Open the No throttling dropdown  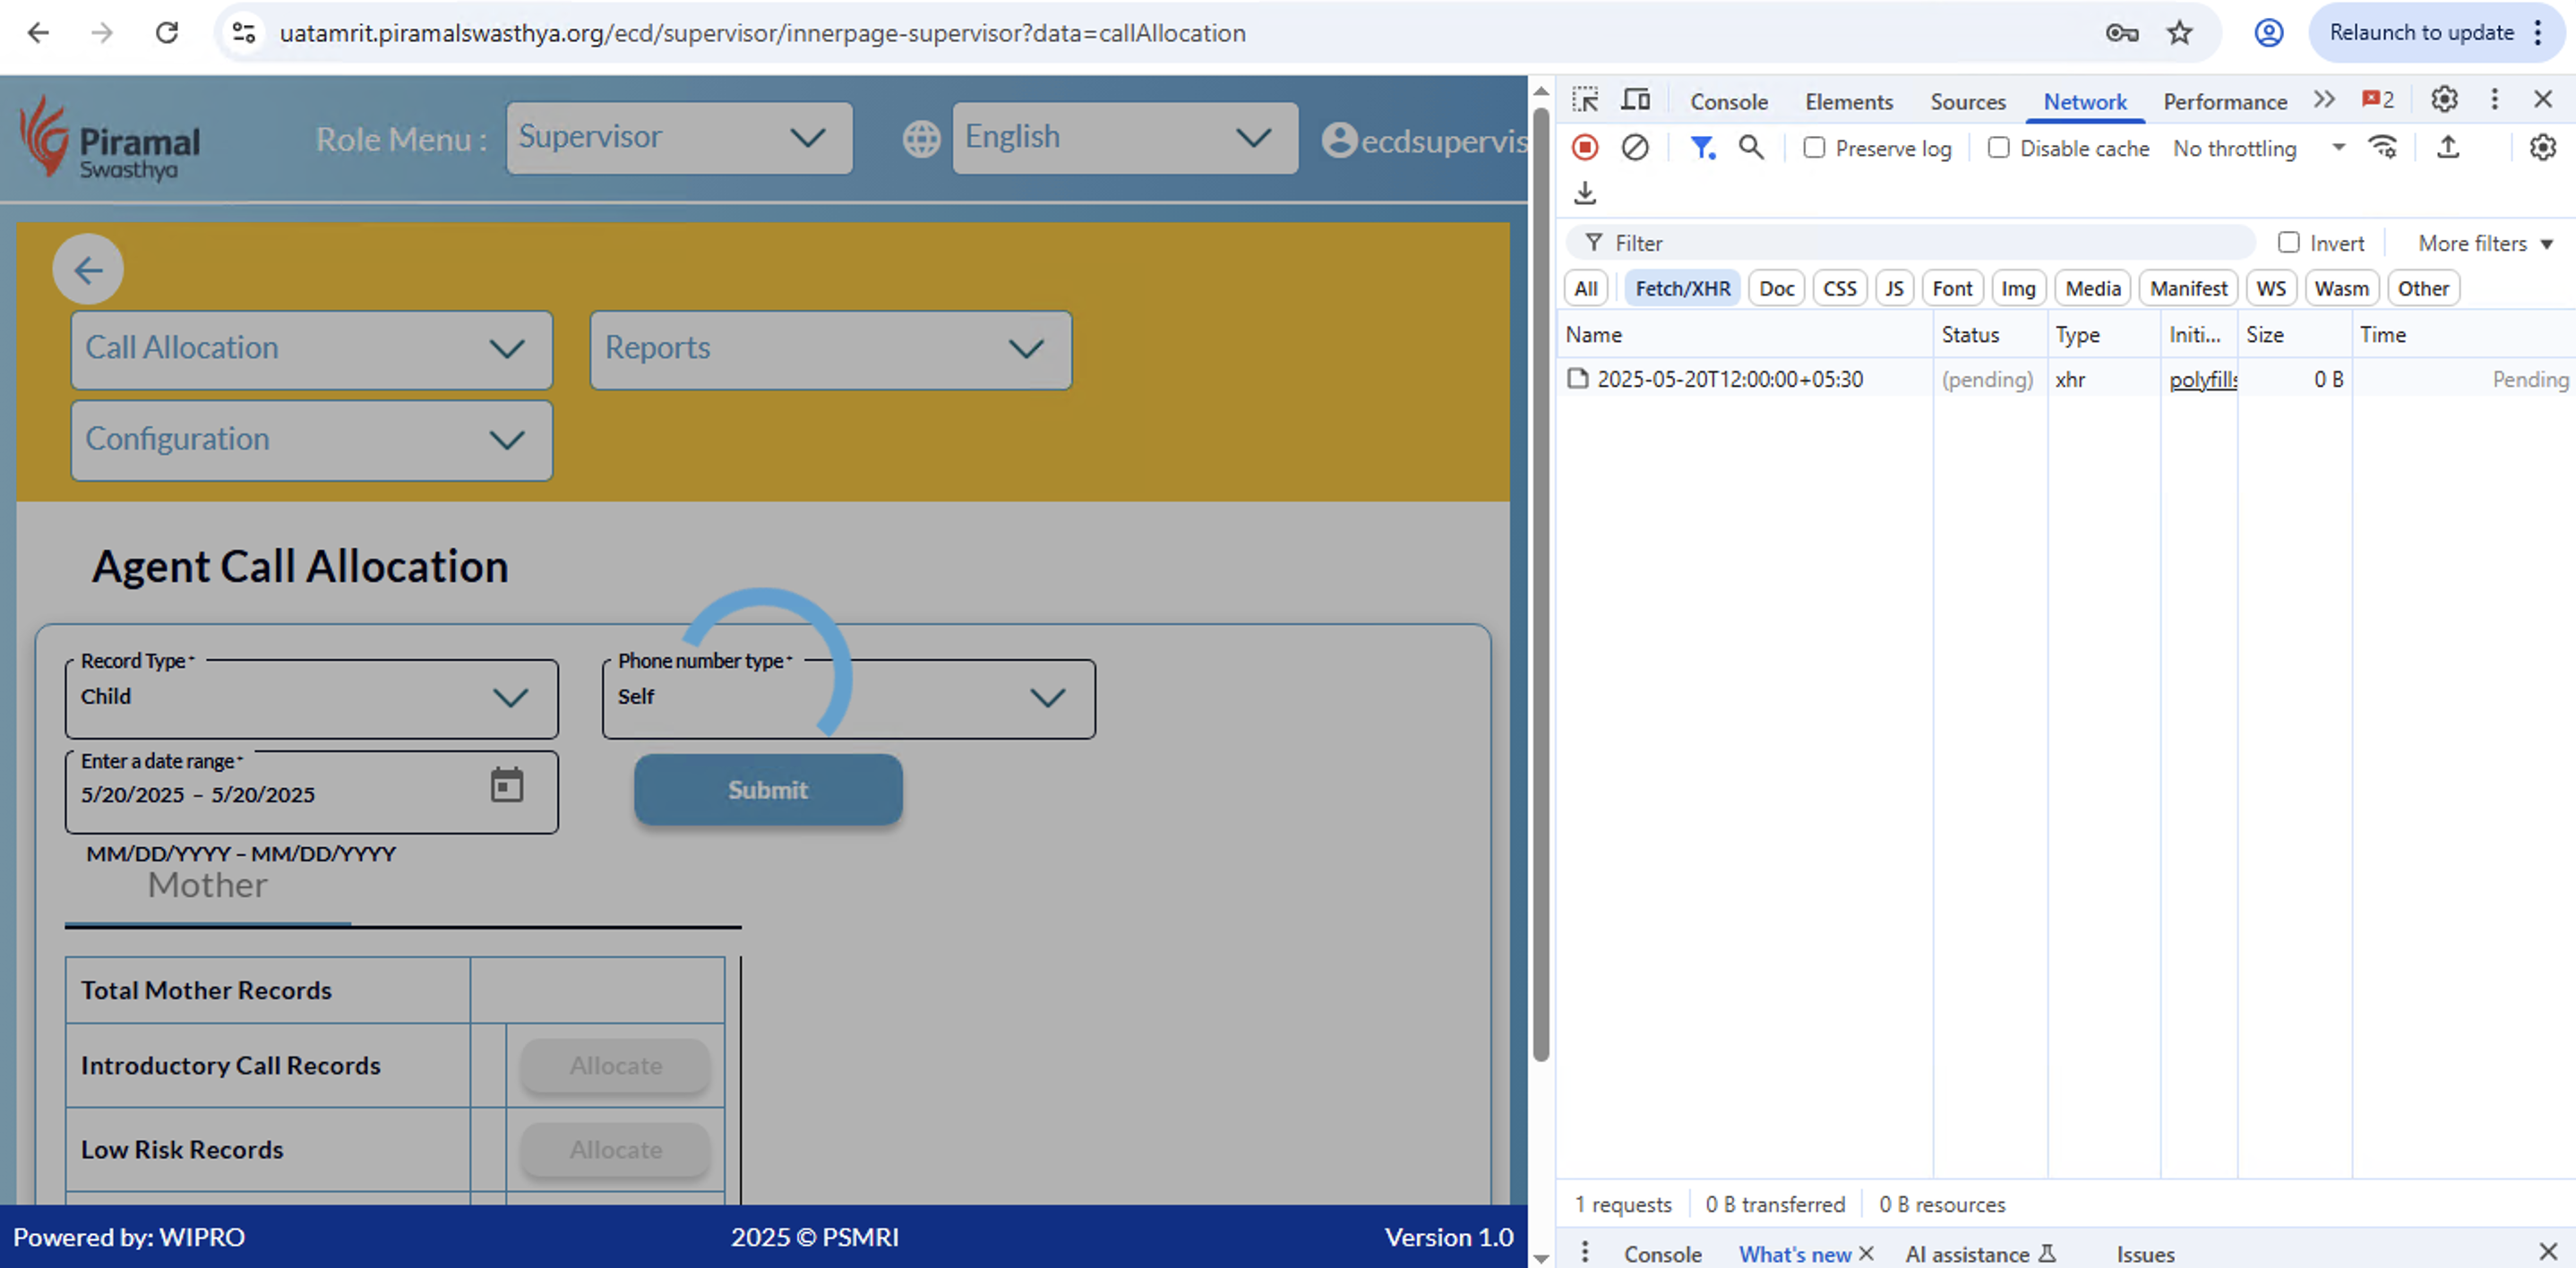2258,148
